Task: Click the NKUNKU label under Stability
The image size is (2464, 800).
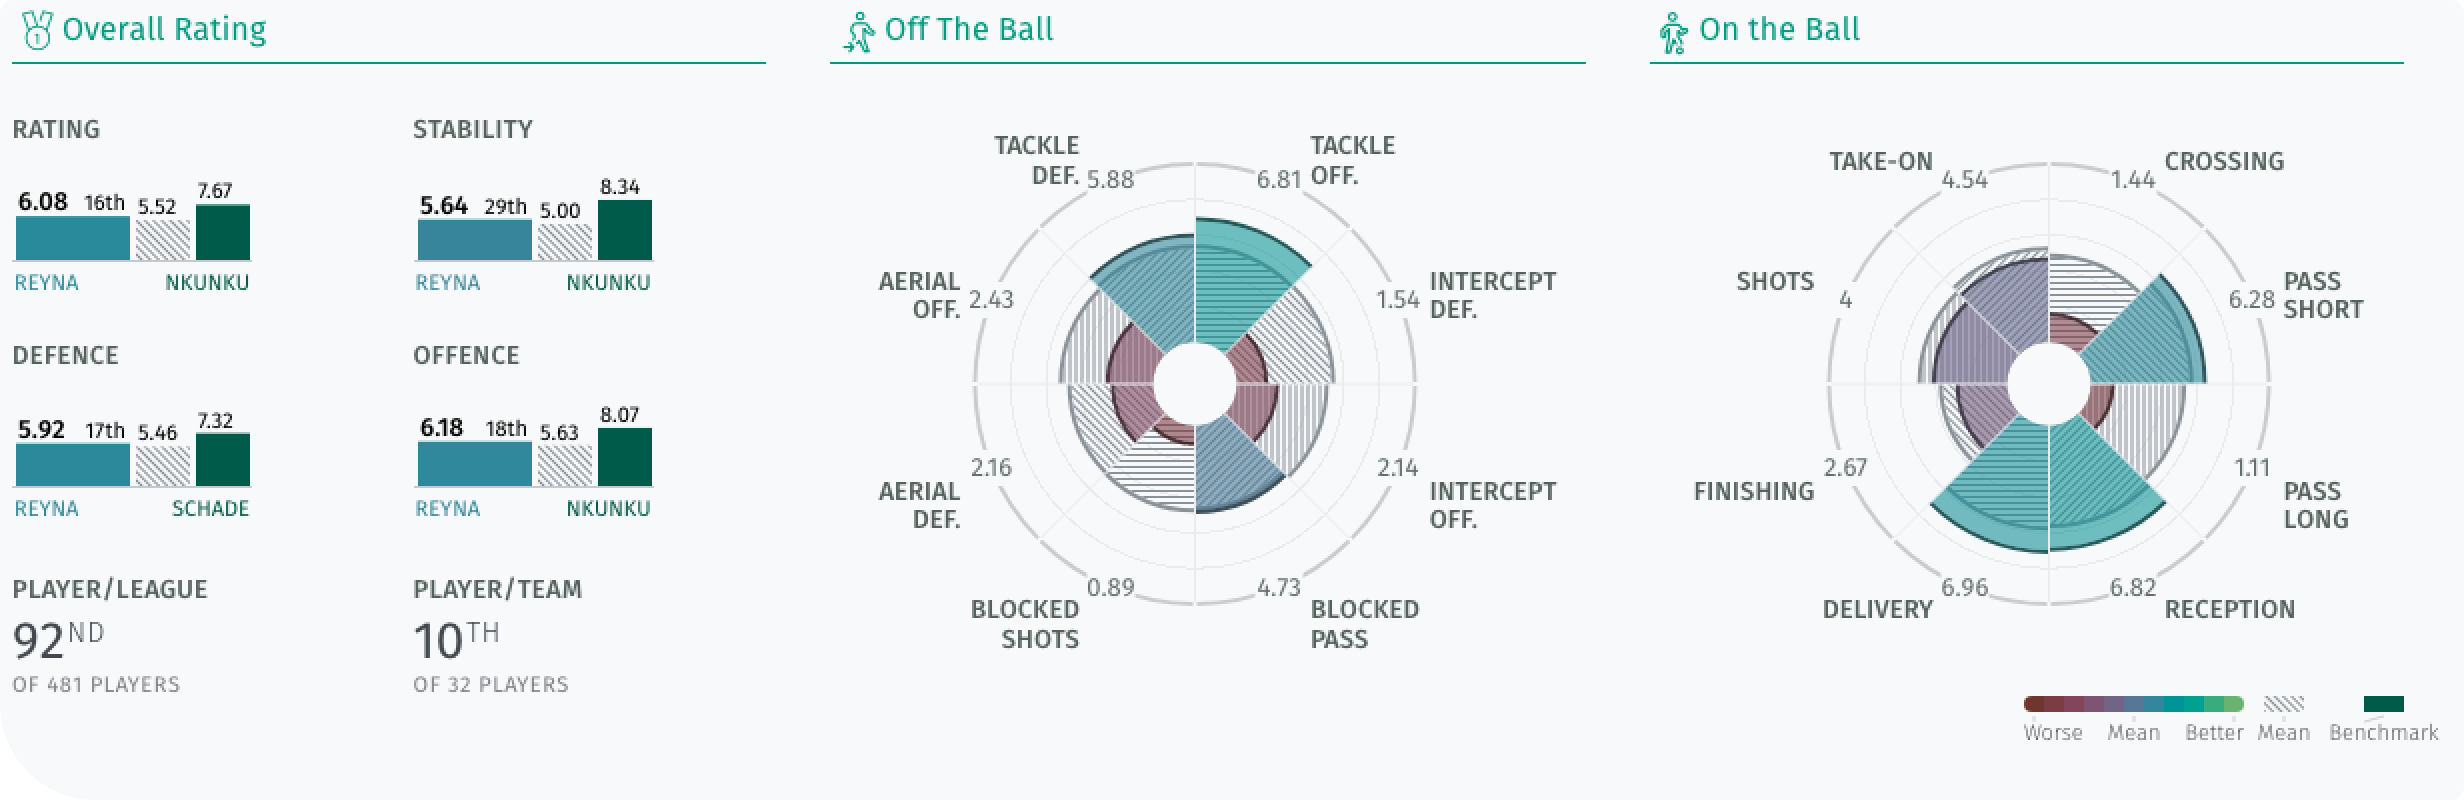Action: [608, 283]
